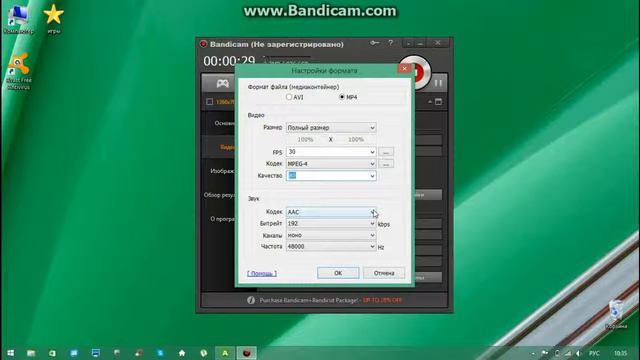Viewport: 640px width, 360px height.
Task: Click the 00:00:29 recording timer
Action: (x=229, y=61)
